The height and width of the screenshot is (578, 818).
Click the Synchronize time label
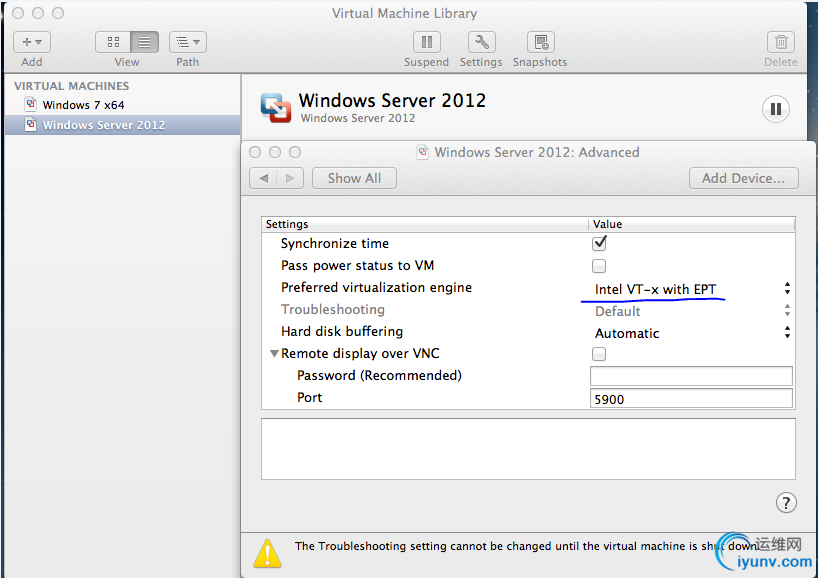click(335, 244)
